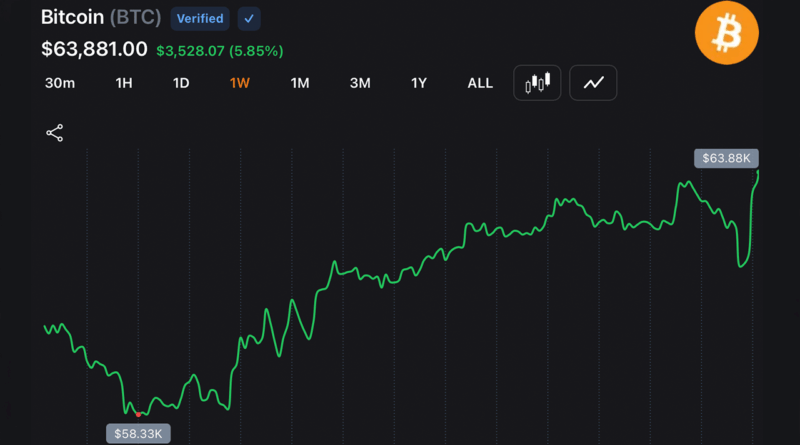Image resolution: width=800 pixels, height=445 pixels.
Task: Click the $63,881.00 current price
Action: point(94,49)
